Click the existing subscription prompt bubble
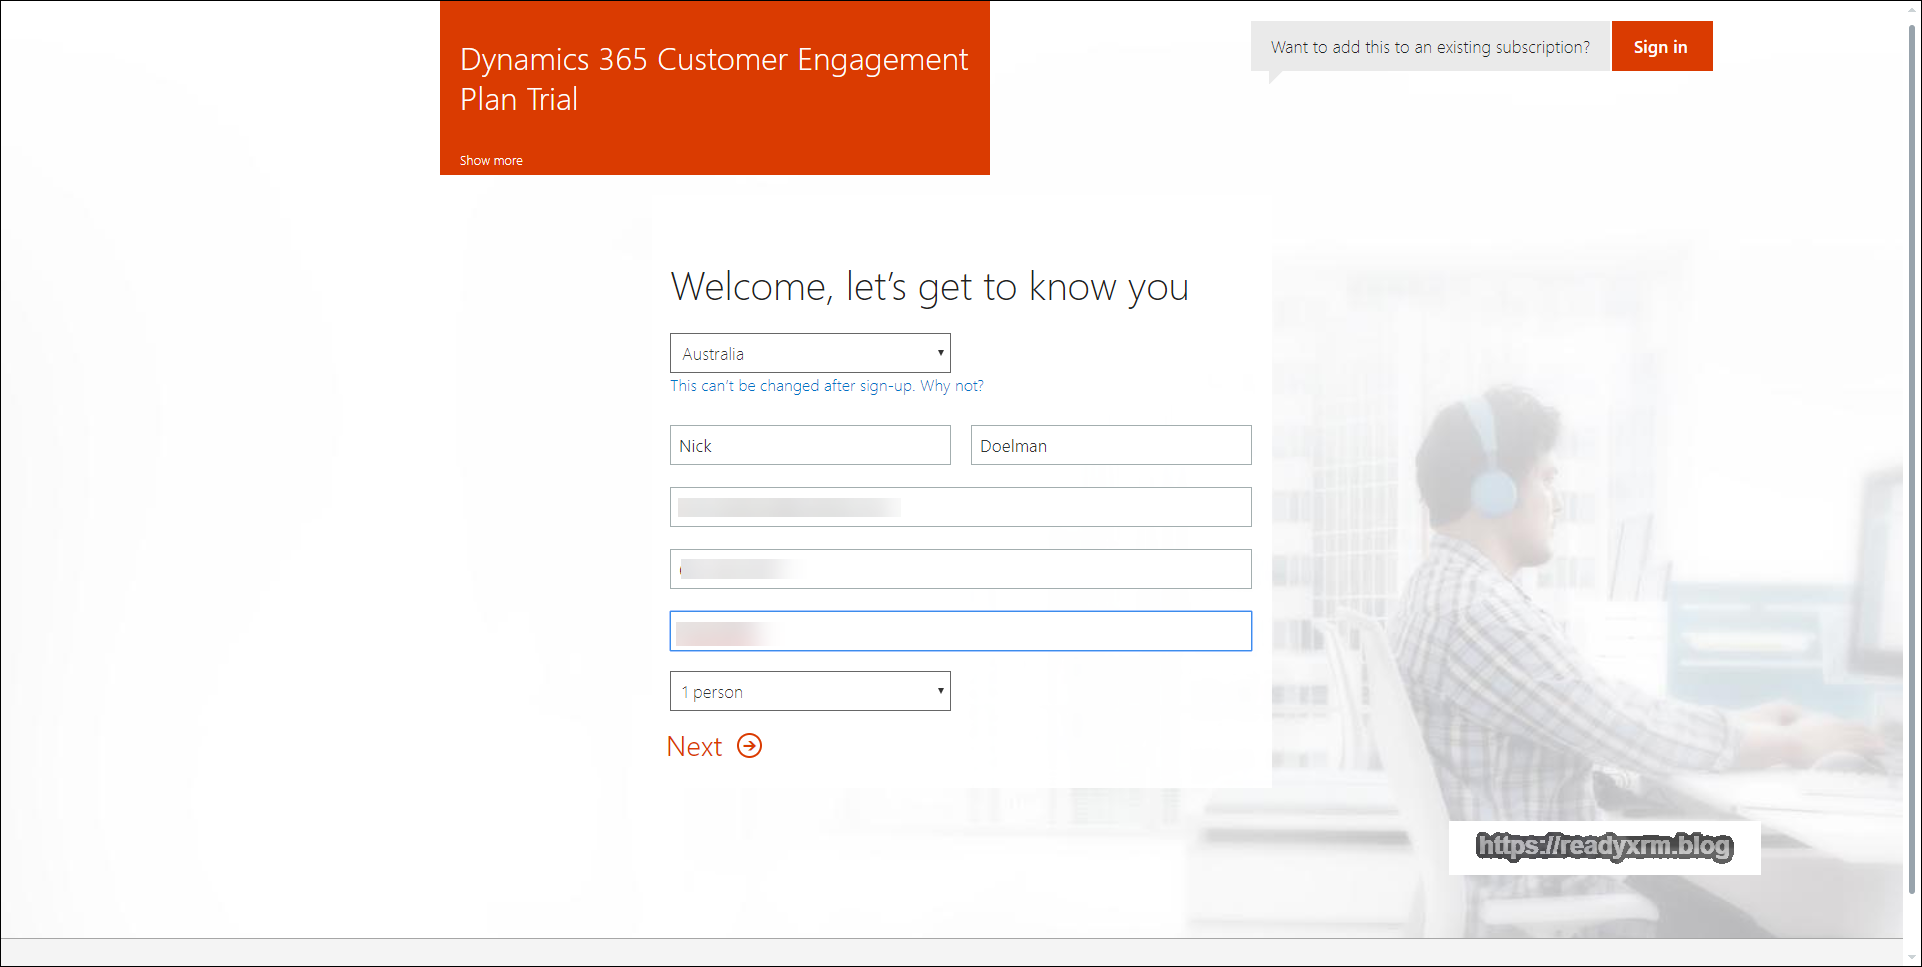 [1430, 47]
